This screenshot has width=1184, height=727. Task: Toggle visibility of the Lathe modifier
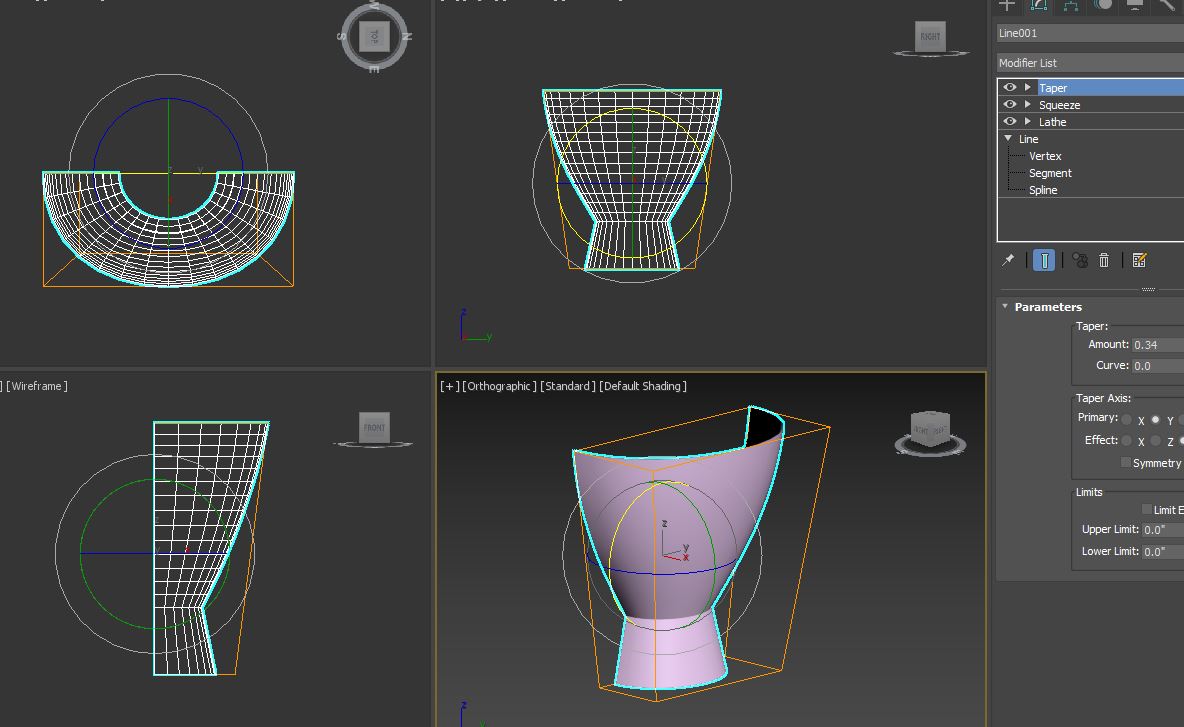click(x=1009, y=121)
